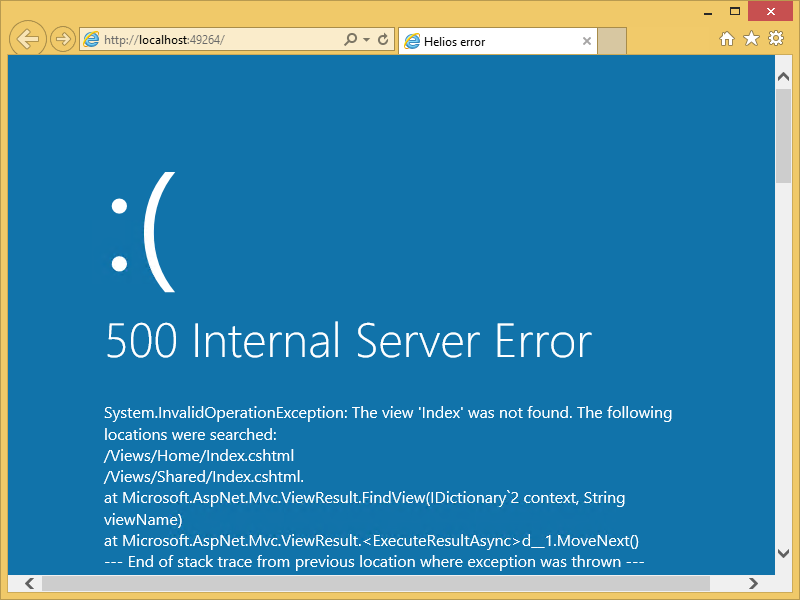The height and width of the screenshot is (600, 800).
Task: Click the vertical scrollbar thumb
Action: [x=783, y=136]
